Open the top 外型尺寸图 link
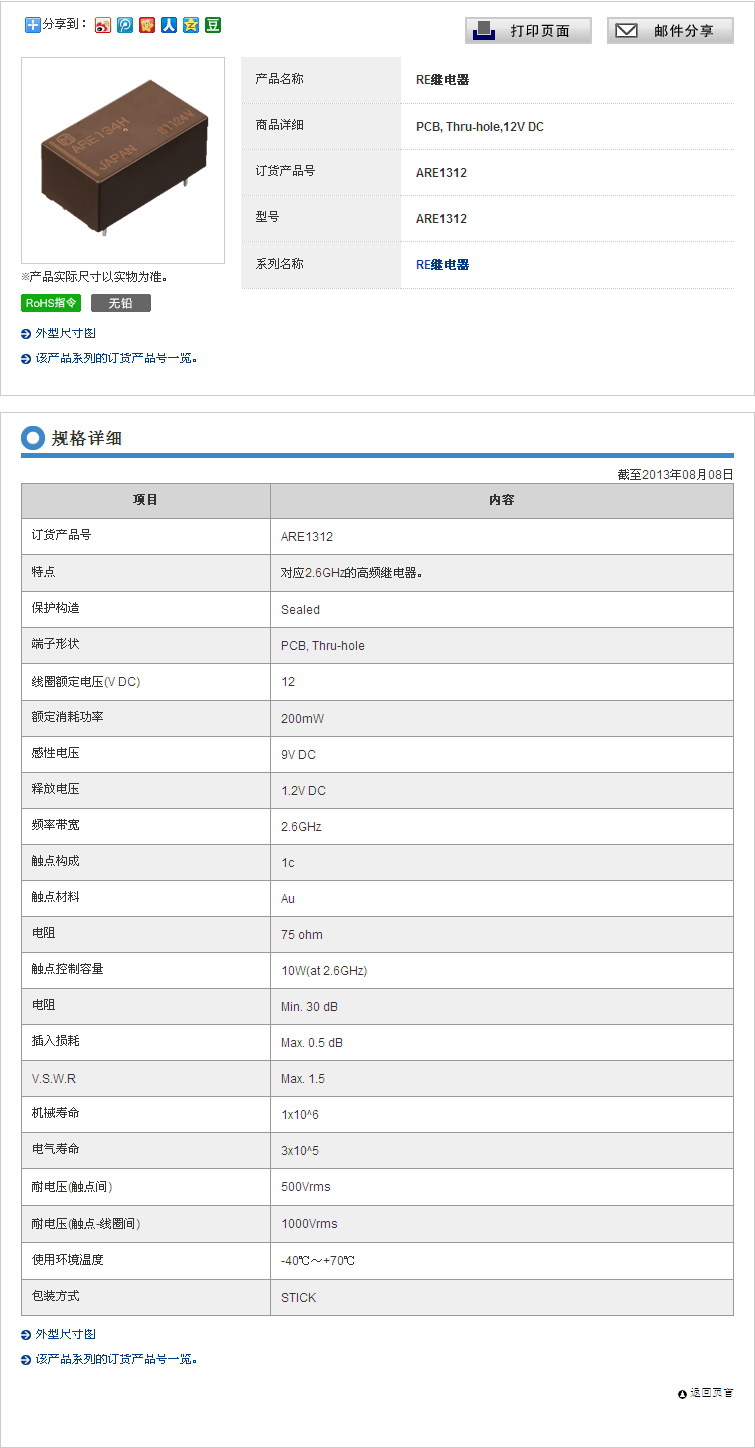 65,333
